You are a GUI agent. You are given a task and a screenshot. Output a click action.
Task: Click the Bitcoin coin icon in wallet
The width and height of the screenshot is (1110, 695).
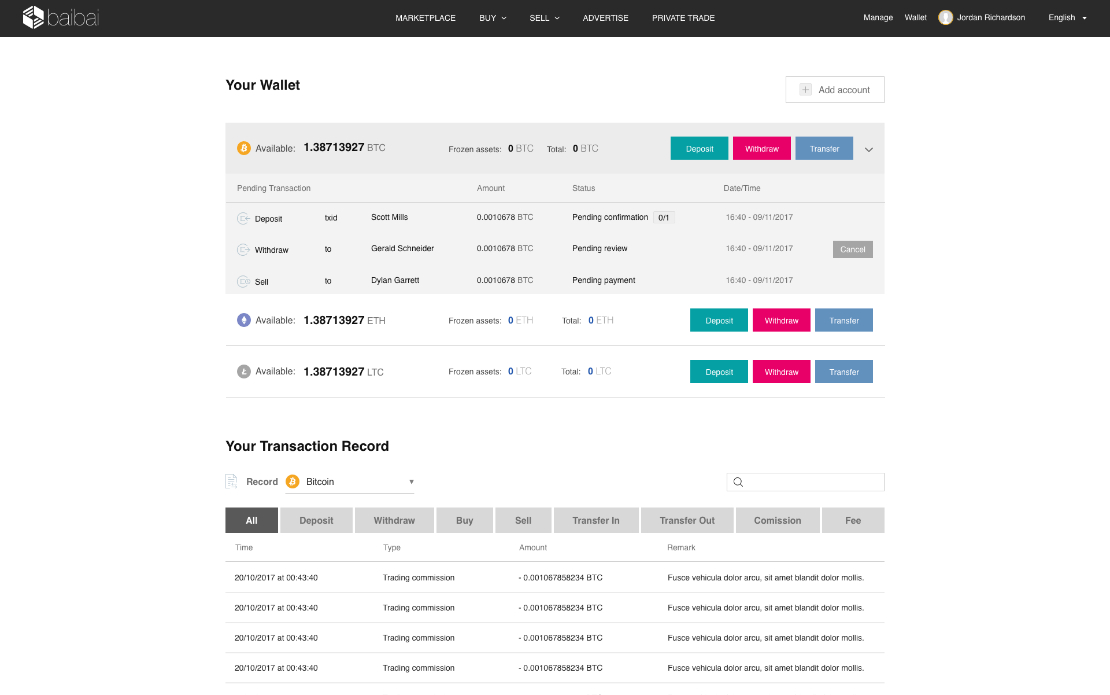tap(244, 148)
